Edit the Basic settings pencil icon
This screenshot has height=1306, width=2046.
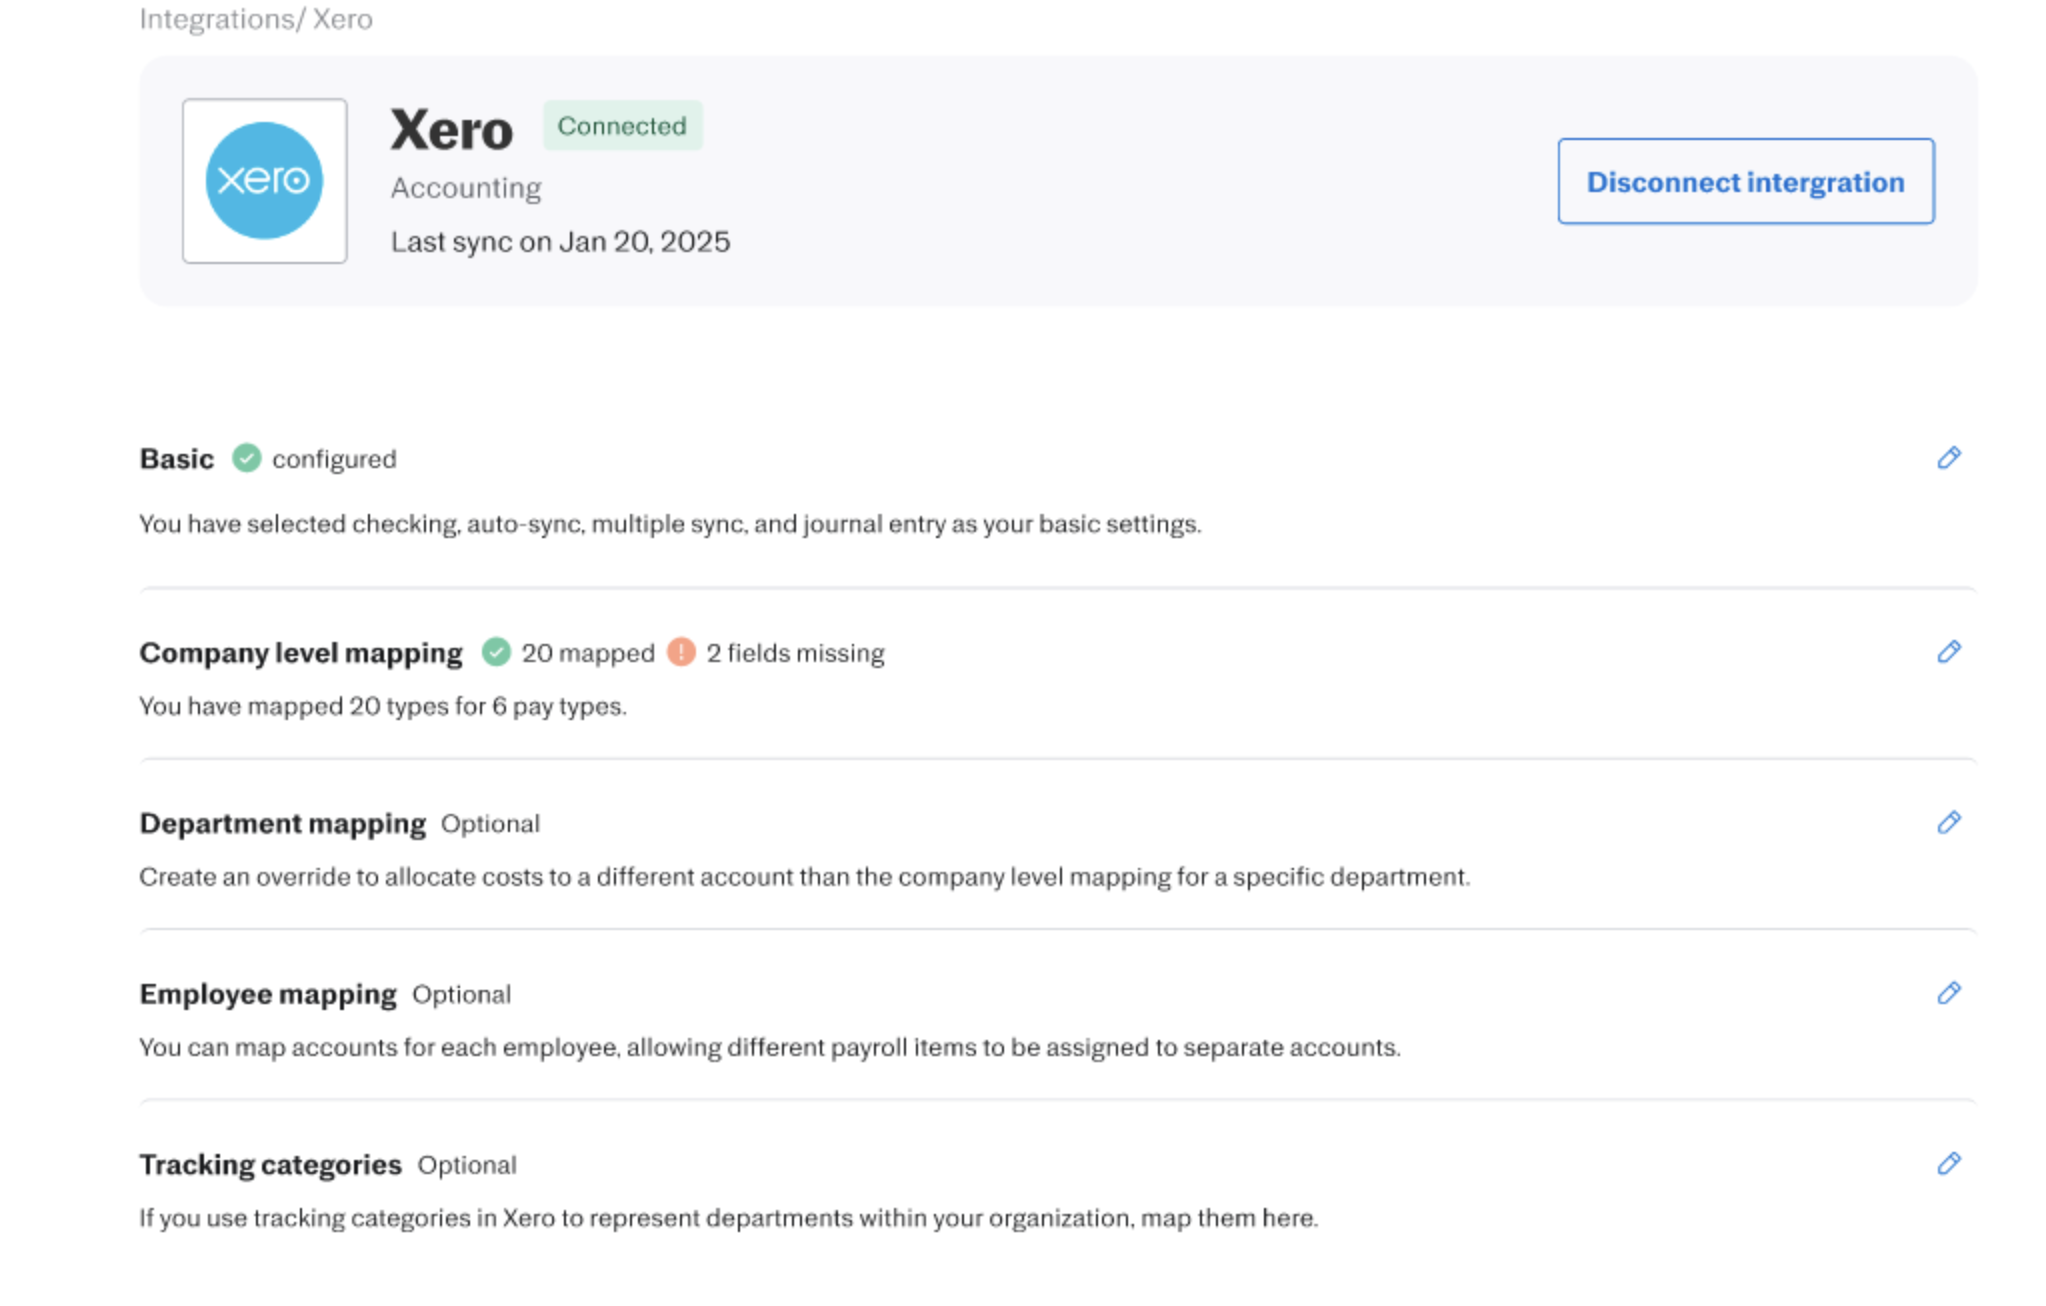[1948, 458]
